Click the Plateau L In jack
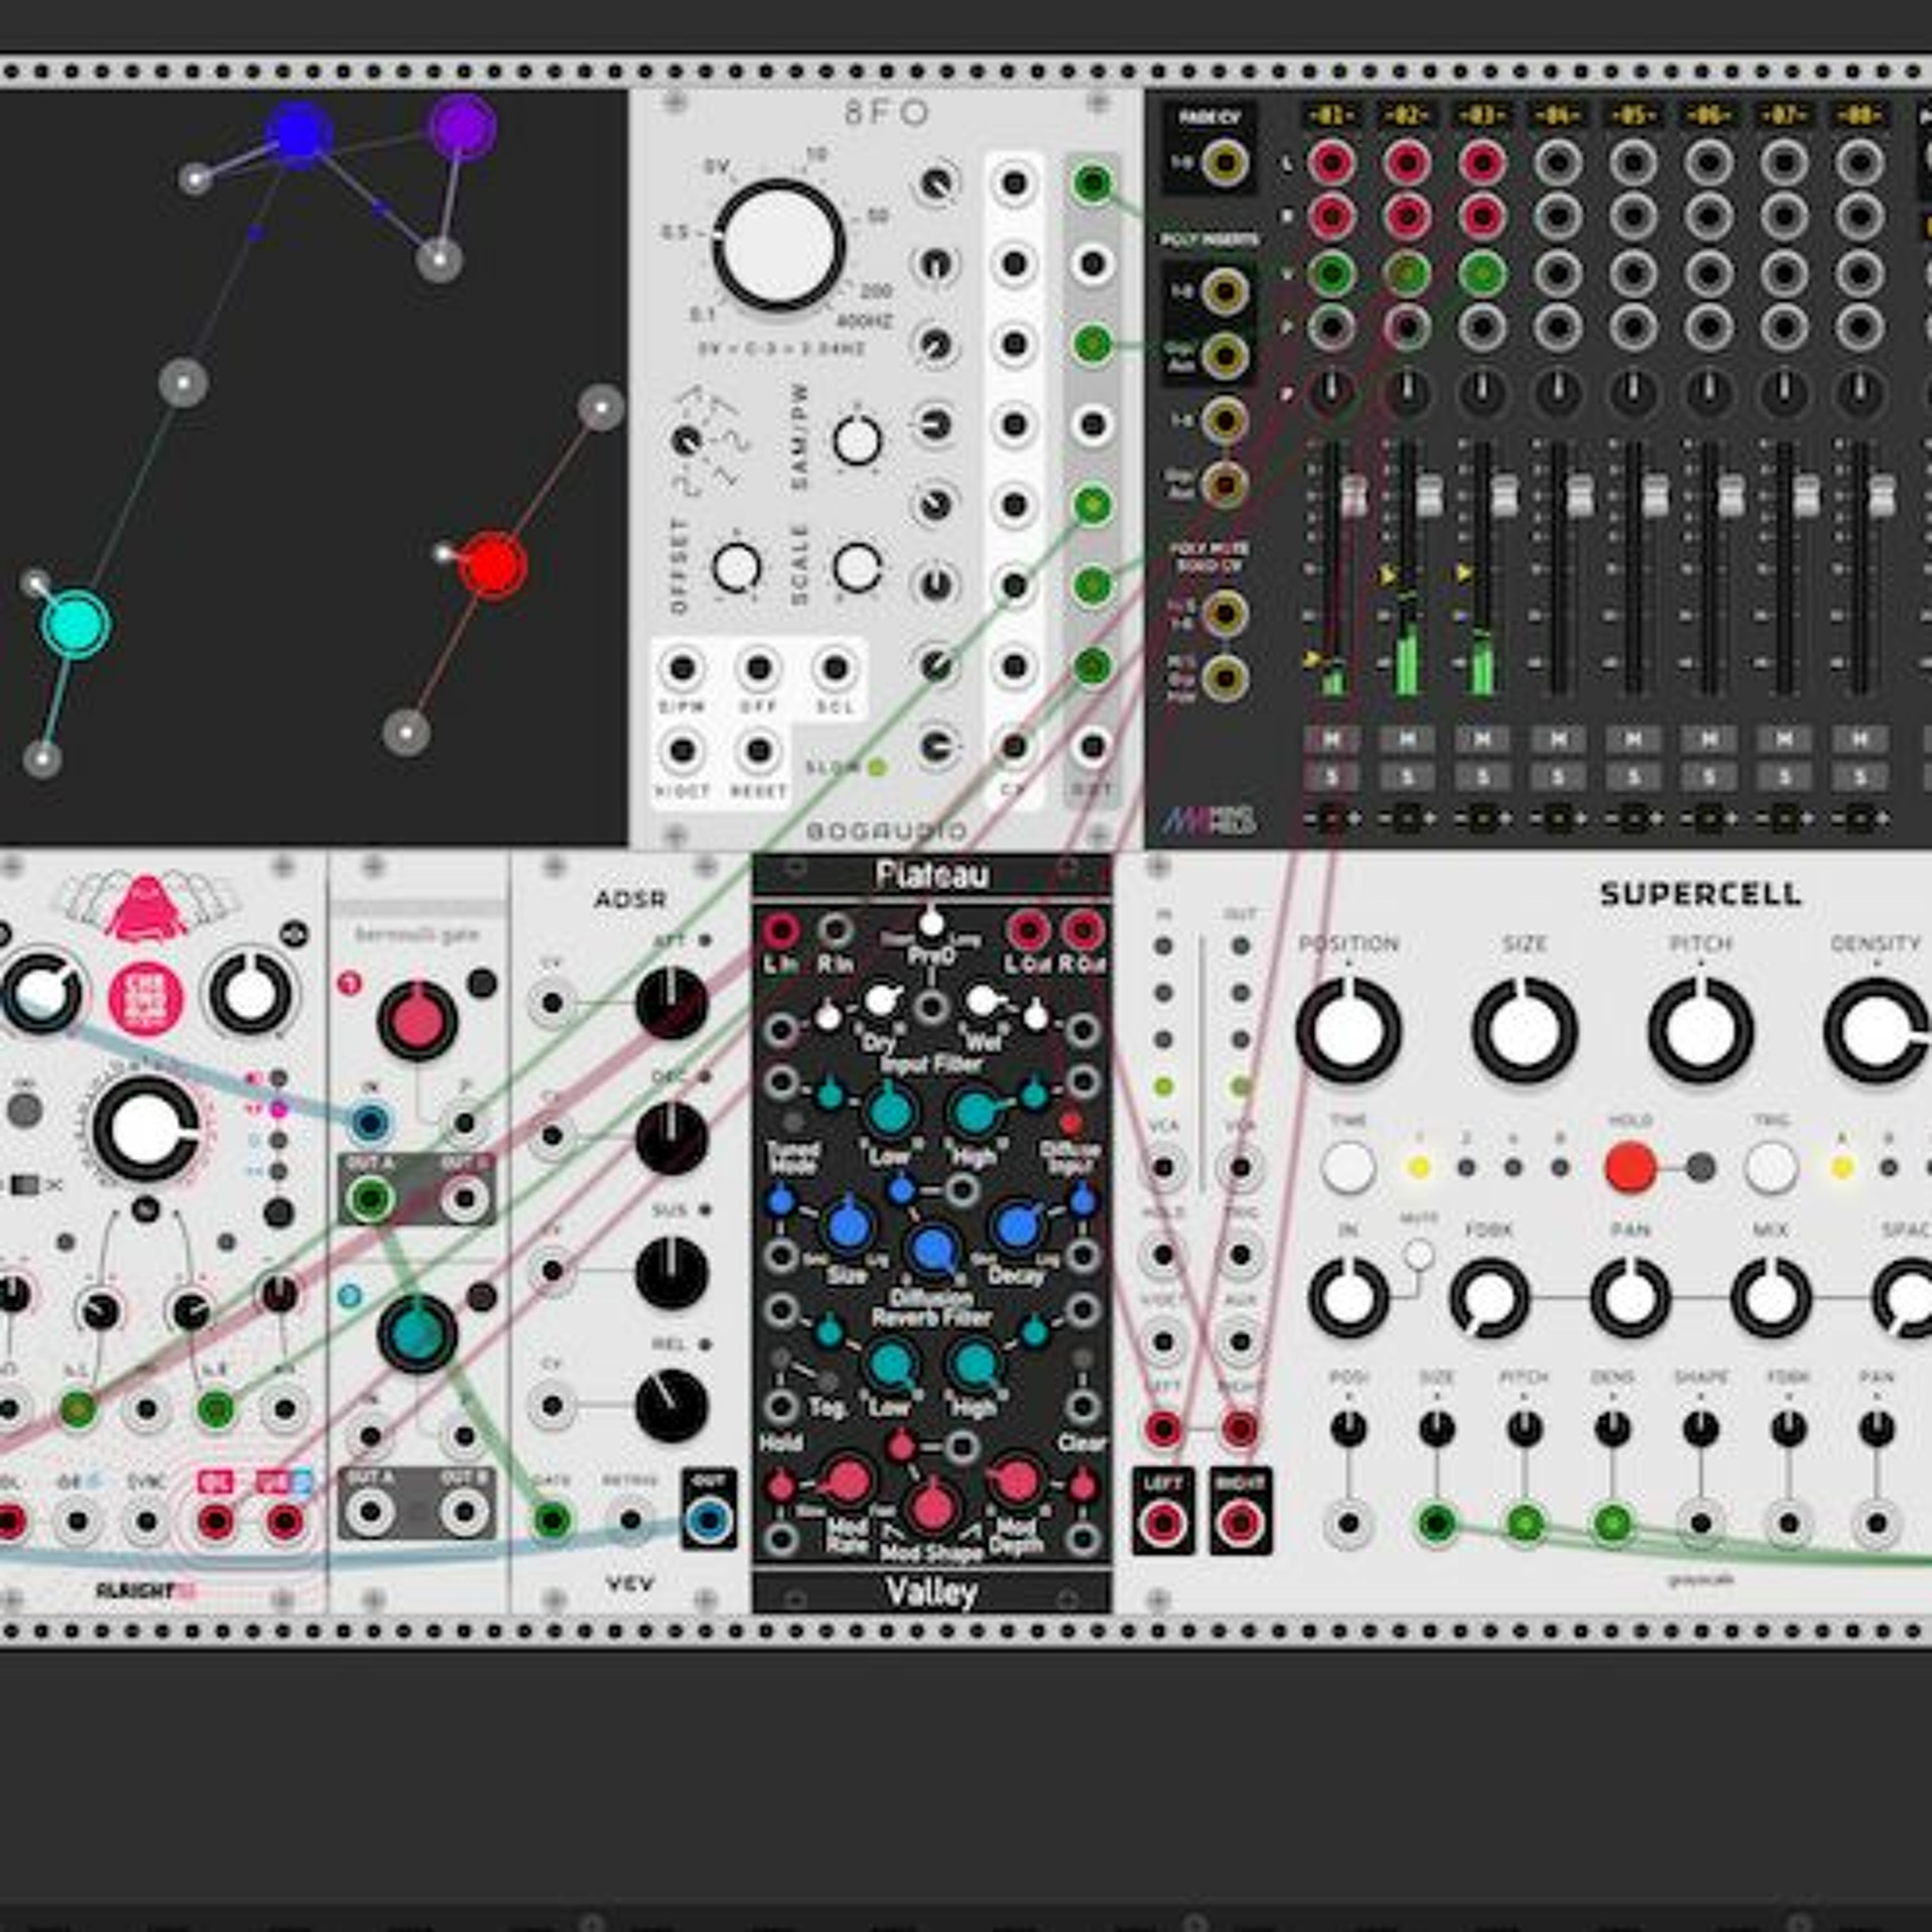This screenshot has width=1932, height=1932. [780, 931]
